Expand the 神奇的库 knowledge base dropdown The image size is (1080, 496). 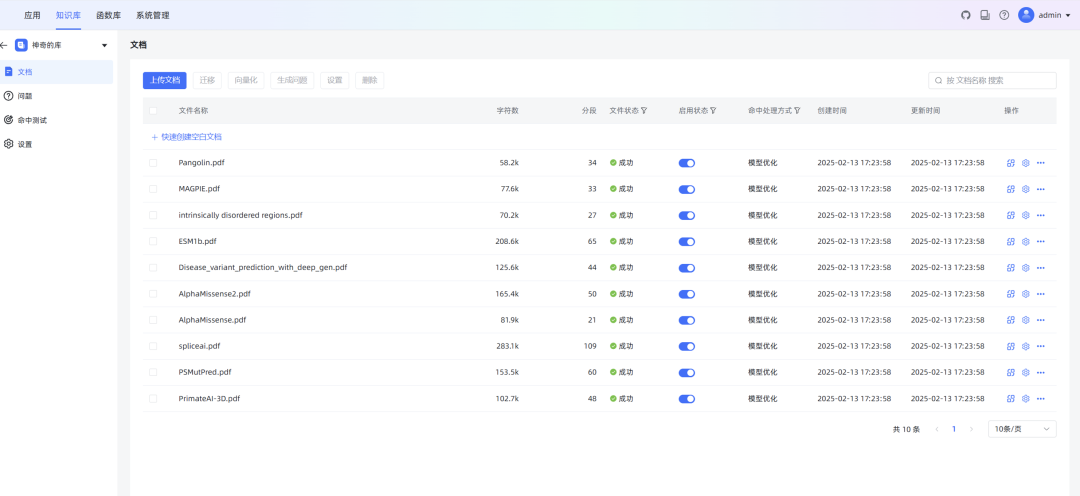tap(104, 45)
